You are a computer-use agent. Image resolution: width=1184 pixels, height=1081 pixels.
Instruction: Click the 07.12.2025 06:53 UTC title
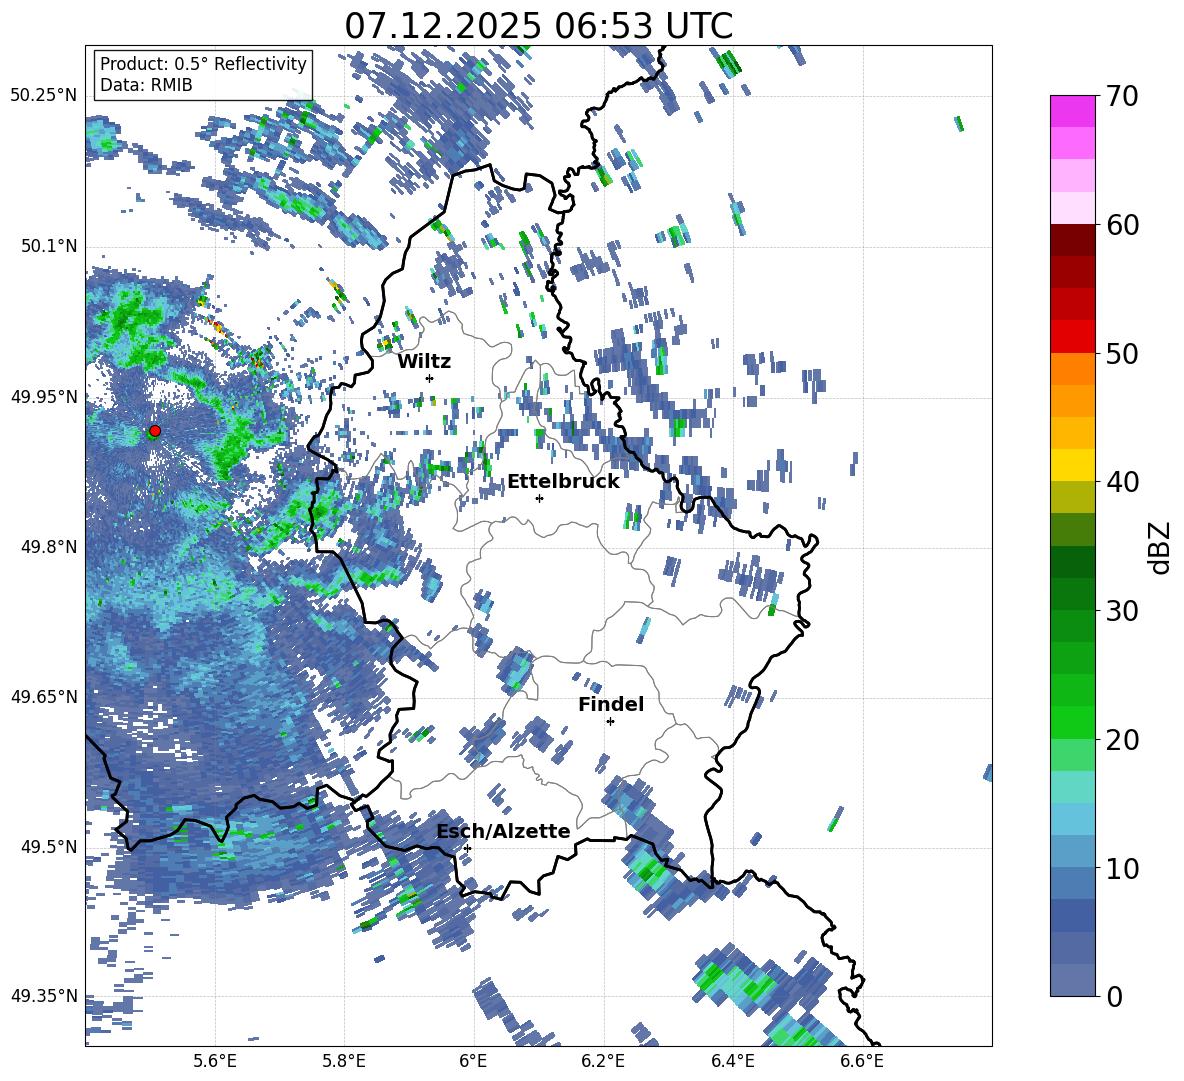point(538,26)
